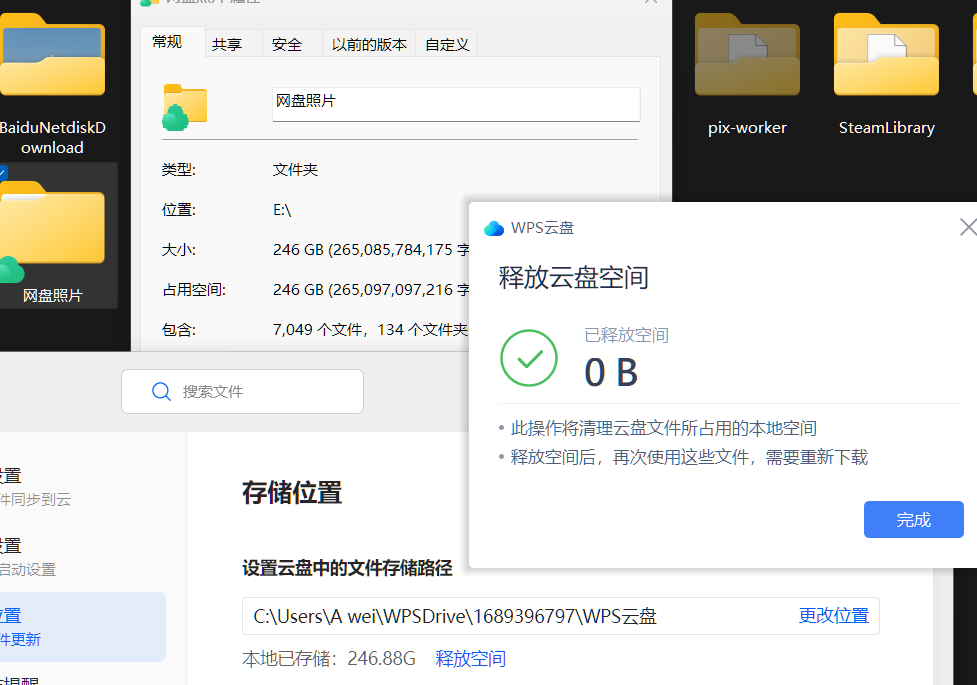
Task: Click the 大小 value 246 GB (265,085,784,175
Action: 371,249
